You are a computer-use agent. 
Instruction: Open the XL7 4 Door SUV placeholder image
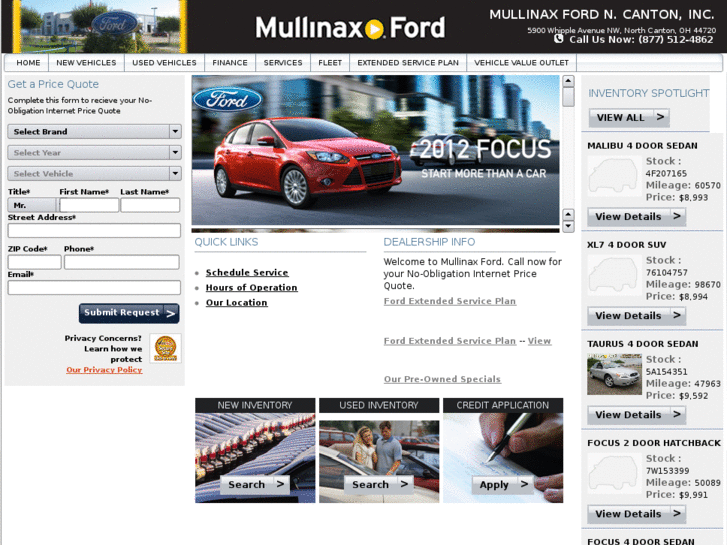tap(614, 276)
